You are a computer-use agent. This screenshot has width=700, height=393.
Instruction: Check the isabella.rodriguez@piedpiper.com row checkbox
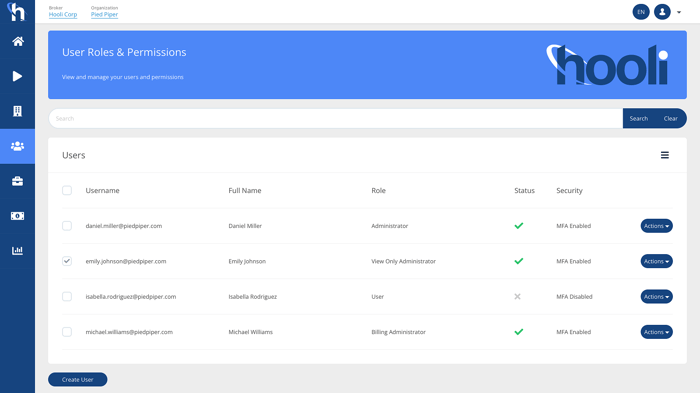pos(67,297)
